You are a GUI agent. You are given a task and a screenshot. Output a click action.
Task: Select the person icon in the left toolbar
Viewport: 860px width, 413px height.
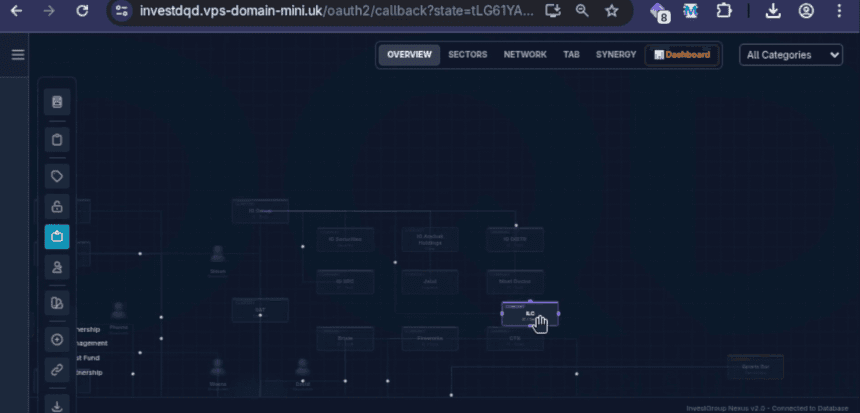pos(57,267)
